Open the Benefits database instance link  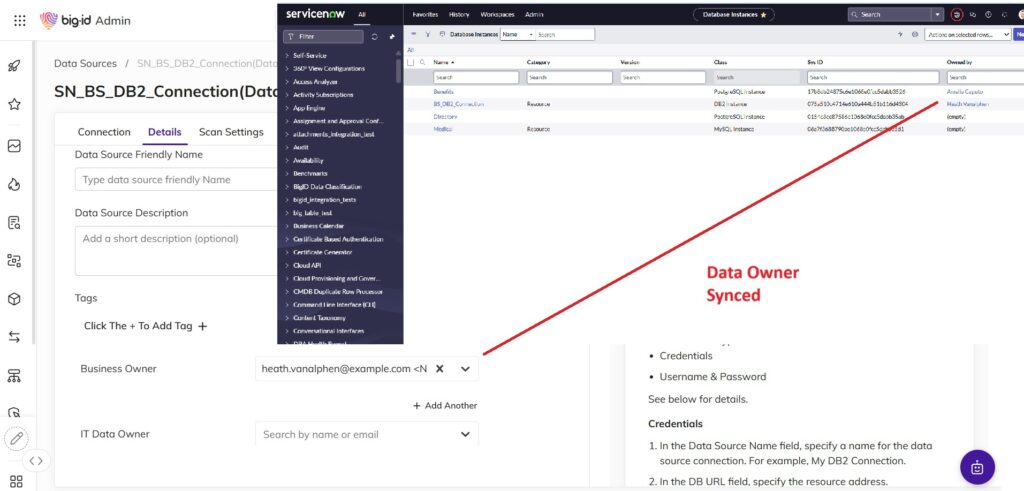443,92
